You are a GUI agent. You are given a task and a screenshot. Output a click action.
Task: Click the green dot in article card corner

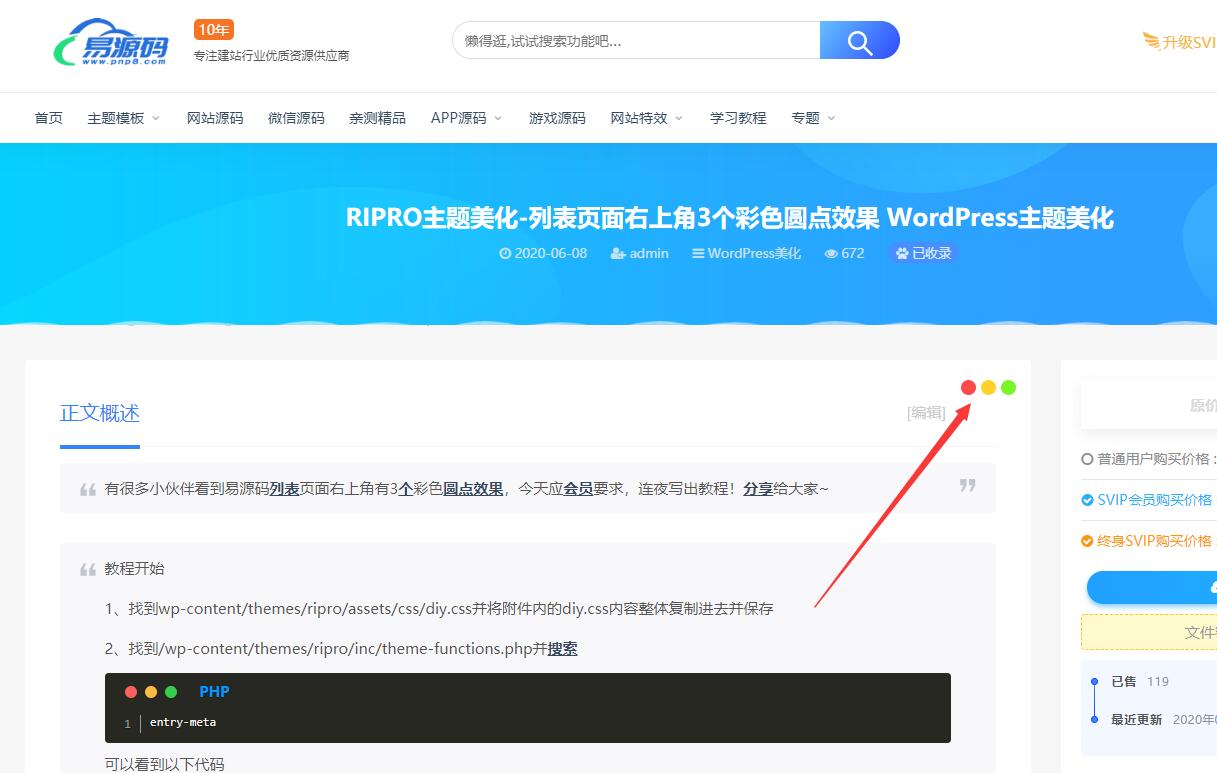1008,387
